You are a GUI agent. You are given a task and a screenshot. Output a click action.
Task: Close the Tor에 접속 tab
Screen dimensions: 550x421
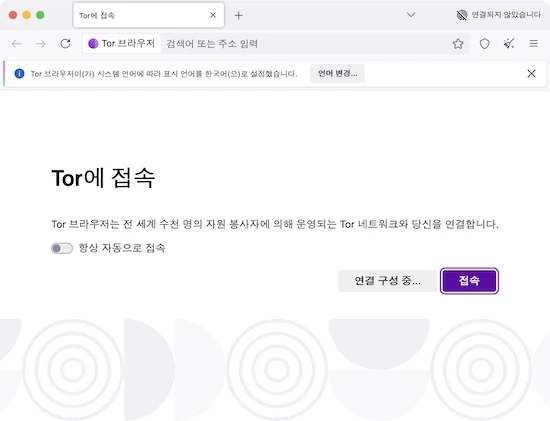click(213, 15)
